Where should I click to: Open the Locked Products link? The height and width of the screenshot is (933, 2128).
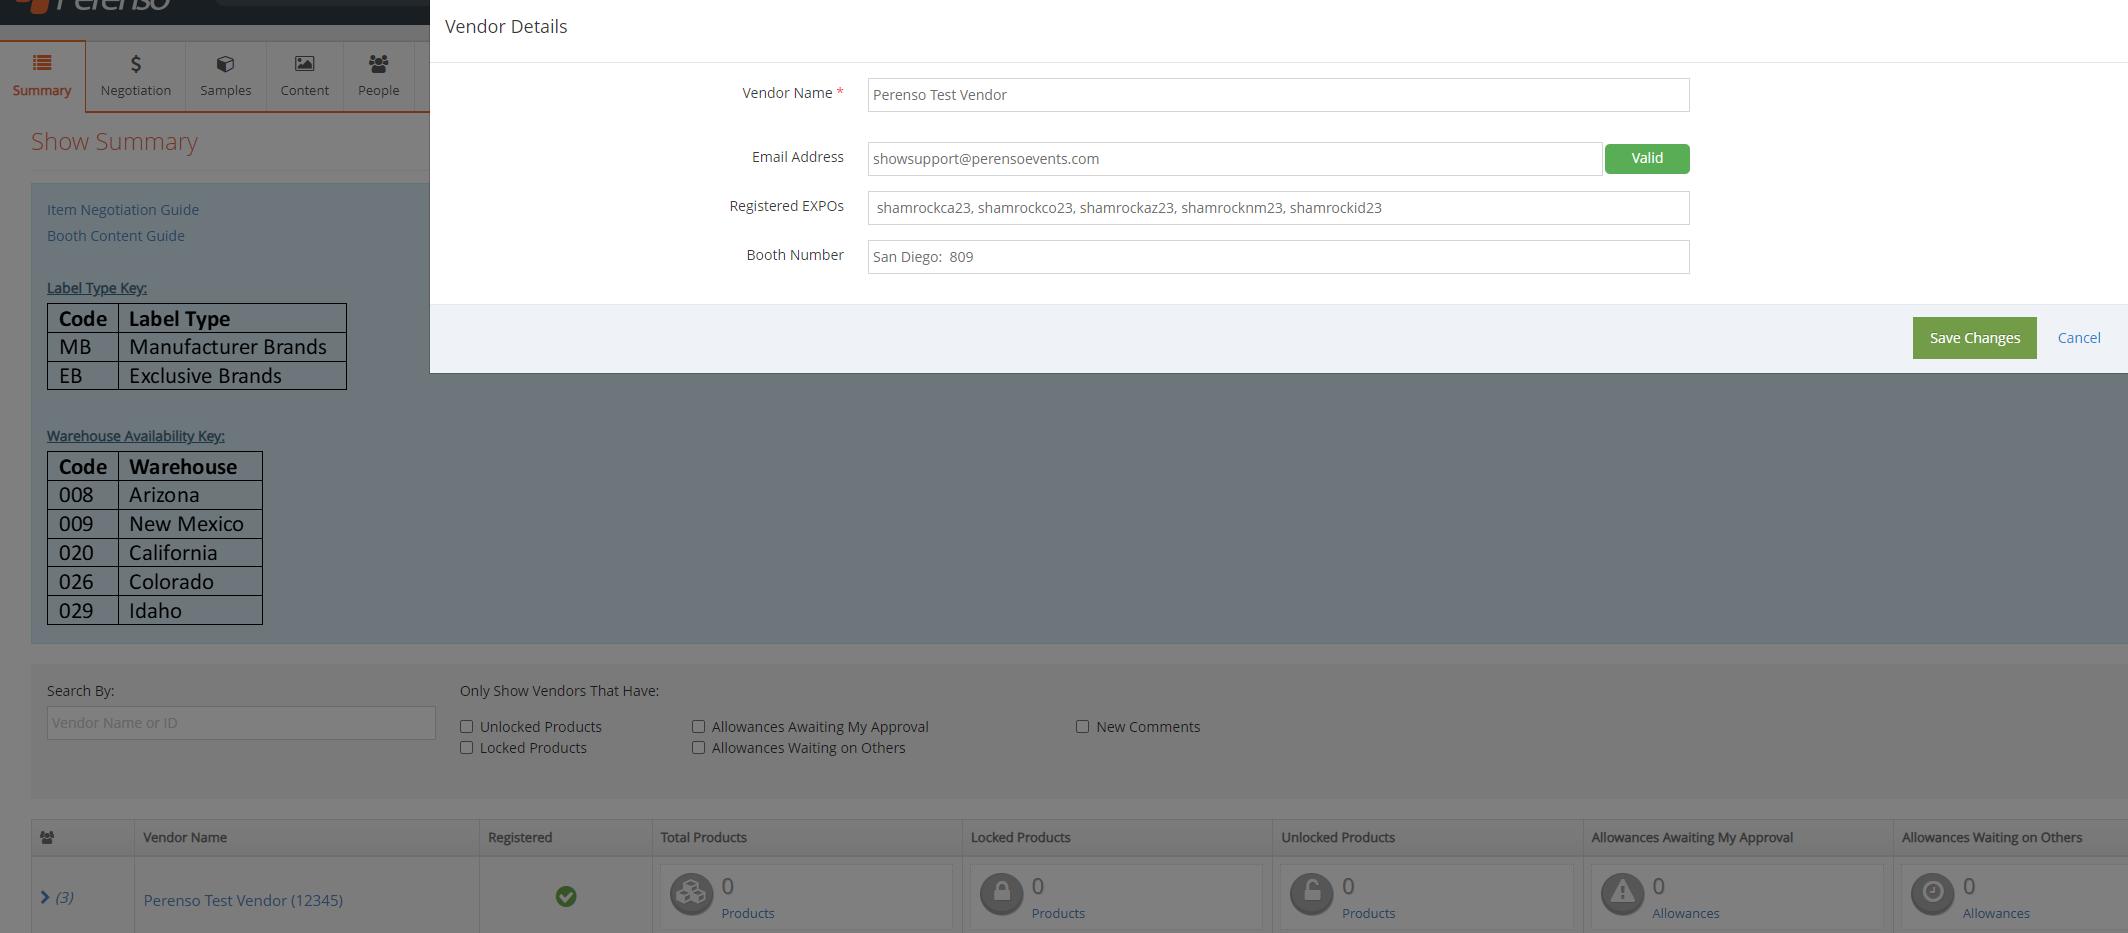coord(1058,914)
